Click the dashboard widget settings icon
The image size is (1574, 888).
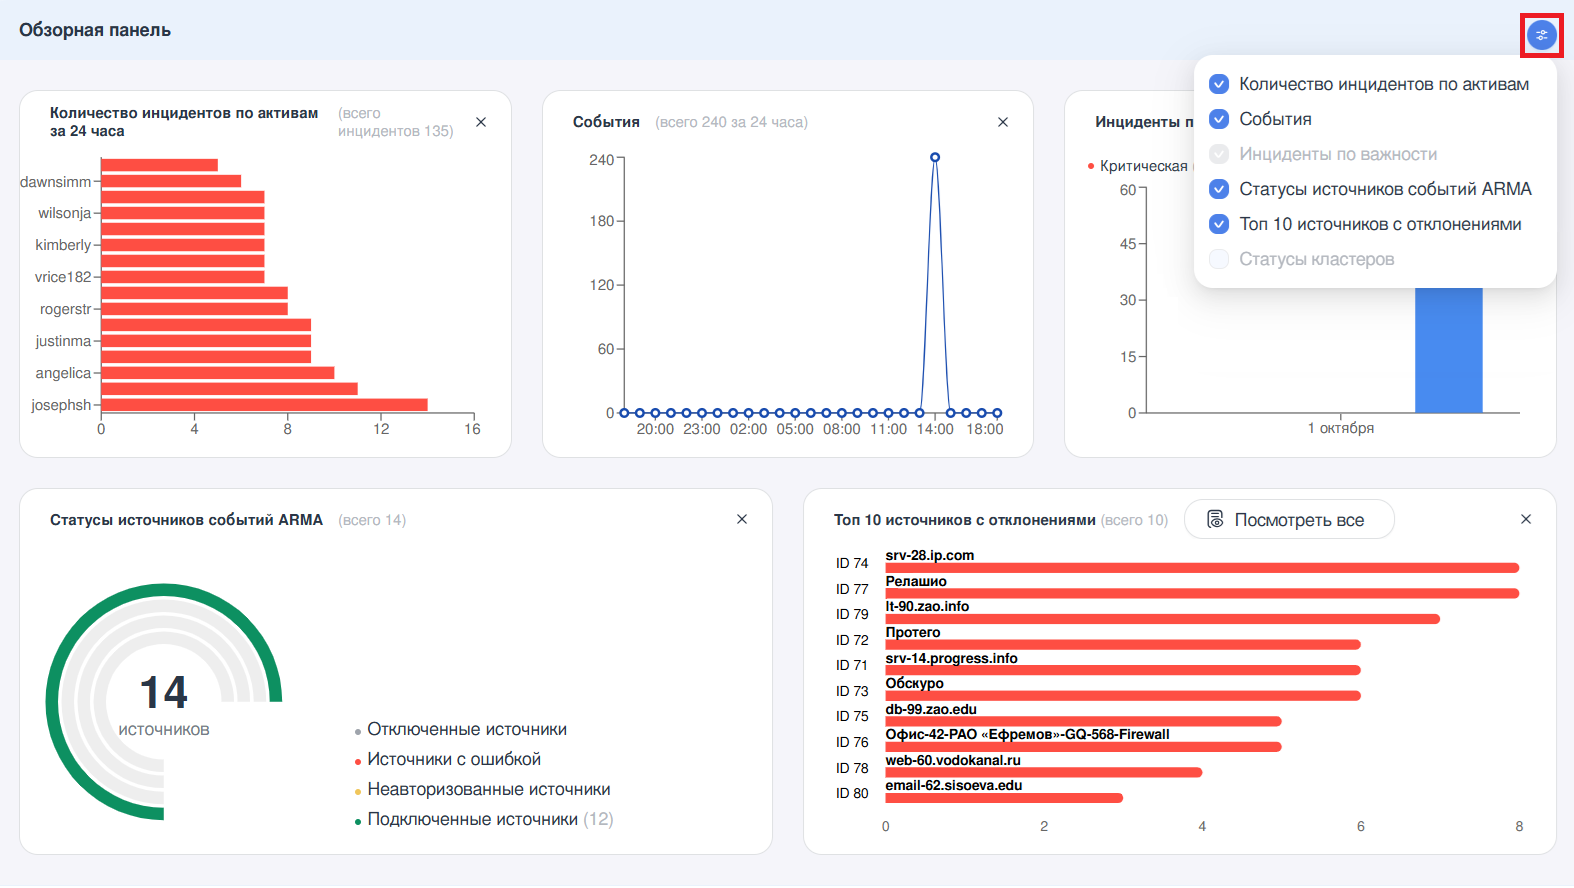[1541, 36]
